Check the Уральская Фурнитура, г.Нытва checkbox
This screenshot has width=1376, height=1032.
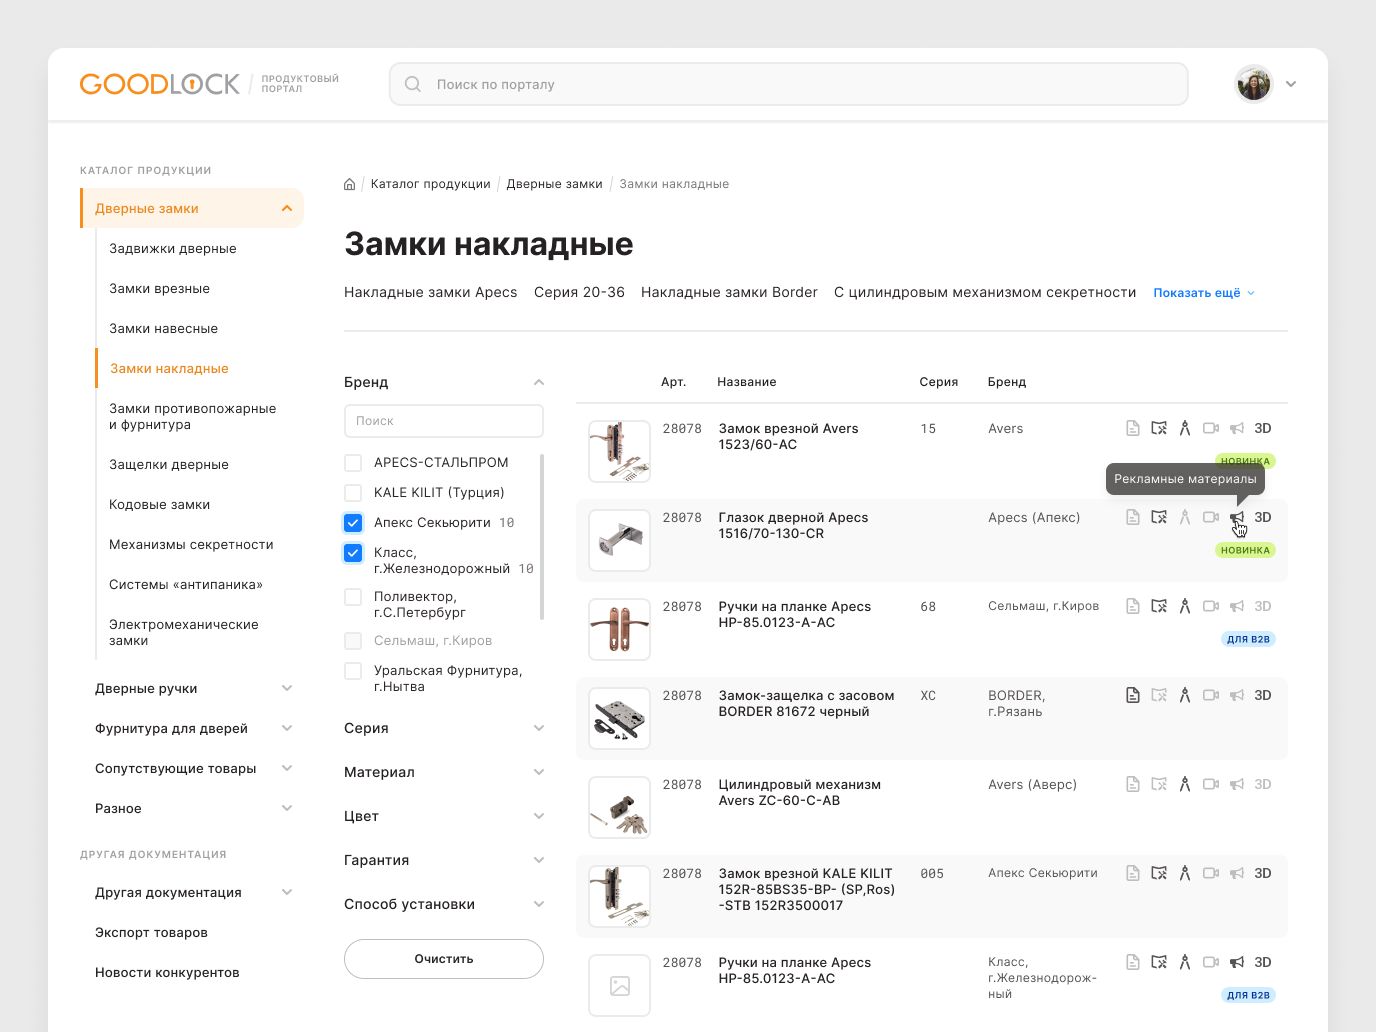(353, 671)
